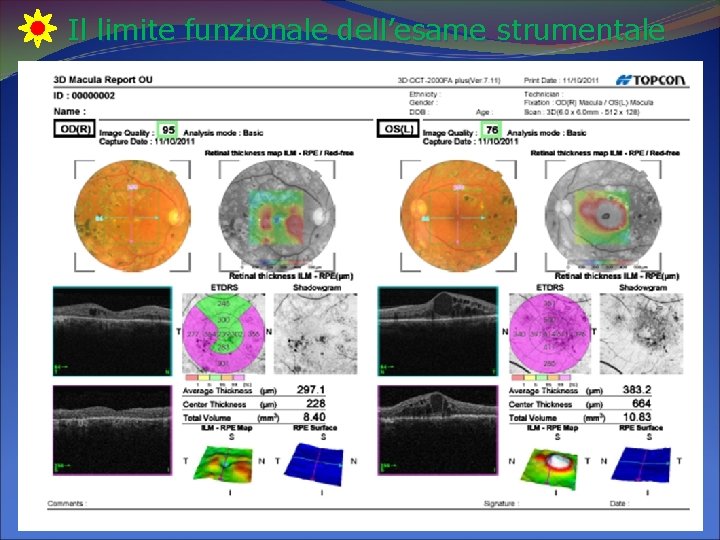Image resolution: width=720 pixels, height=540 pixels.
Task: Click the OS 'Total Volume' label
Action: click(533, 418)
